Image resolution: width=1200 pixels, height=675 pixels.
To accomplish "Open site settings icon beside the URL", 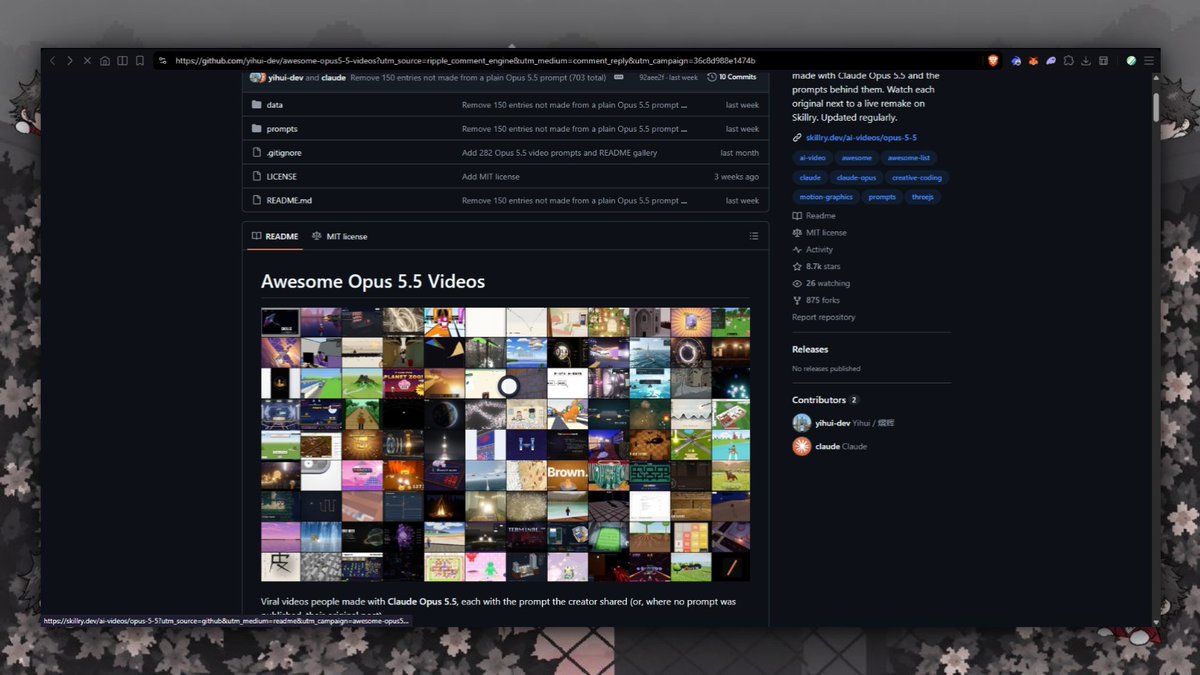I will point(164,61).
